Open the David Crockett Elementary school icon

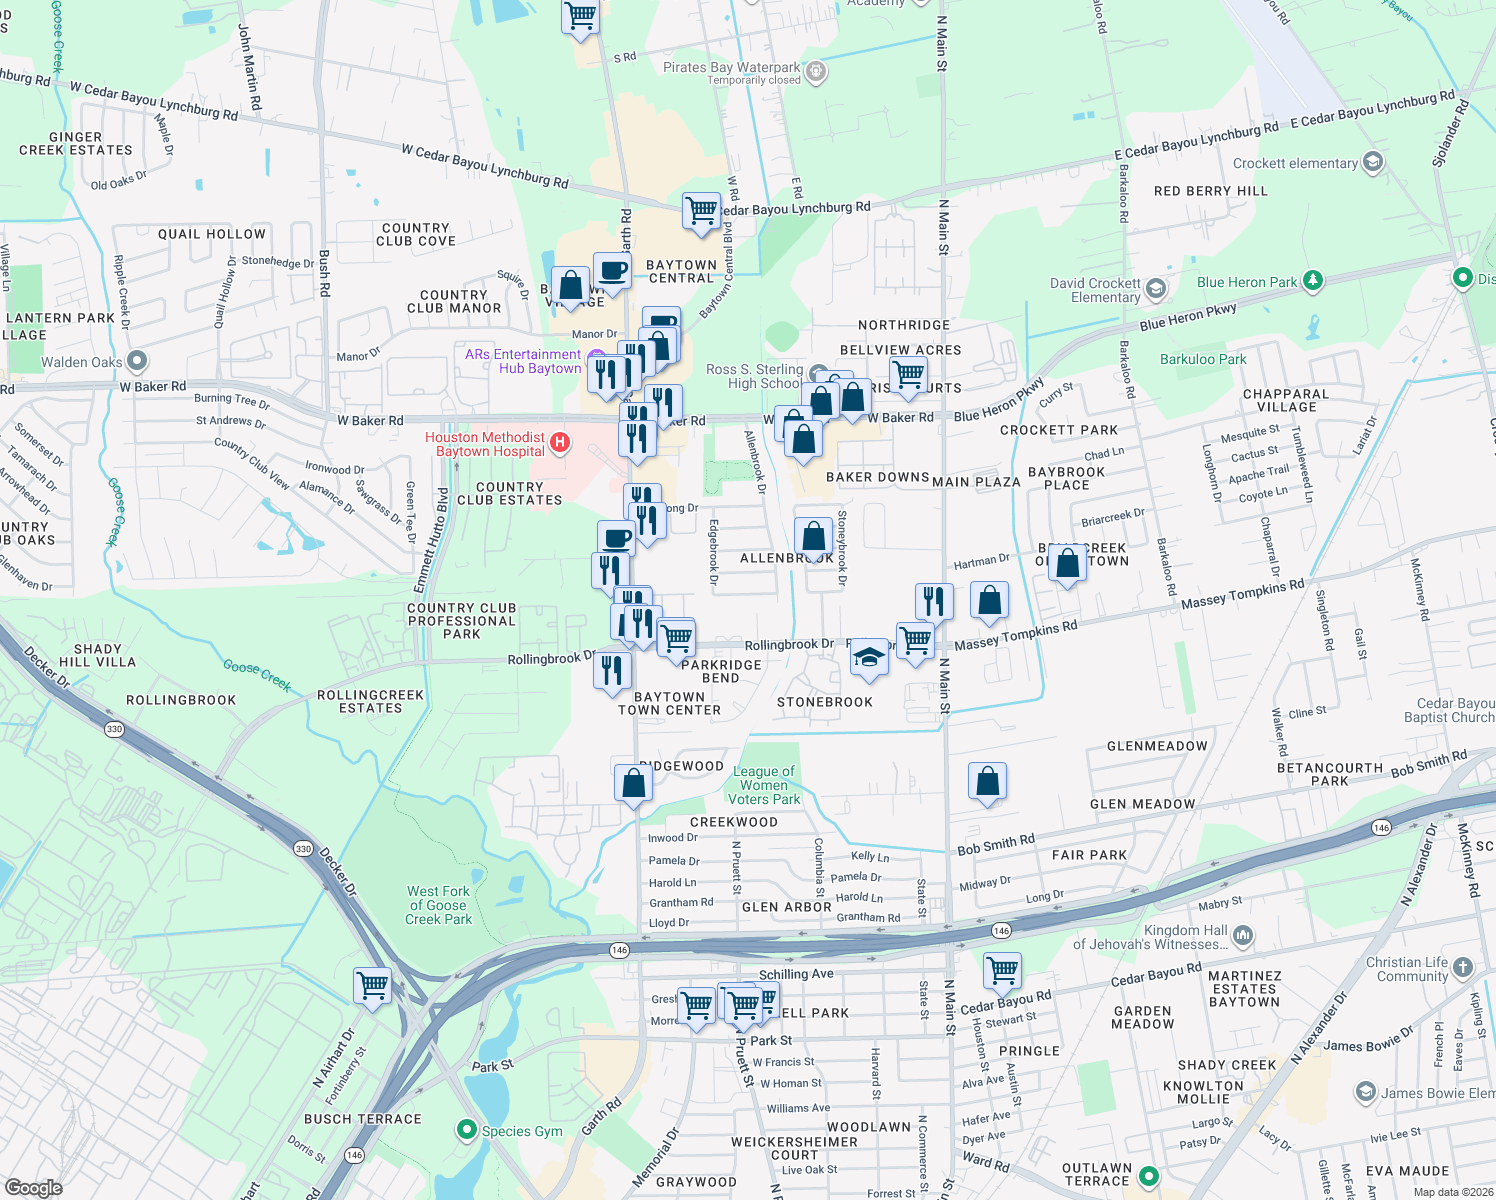pyautogui.click(x=1154, y=288)
